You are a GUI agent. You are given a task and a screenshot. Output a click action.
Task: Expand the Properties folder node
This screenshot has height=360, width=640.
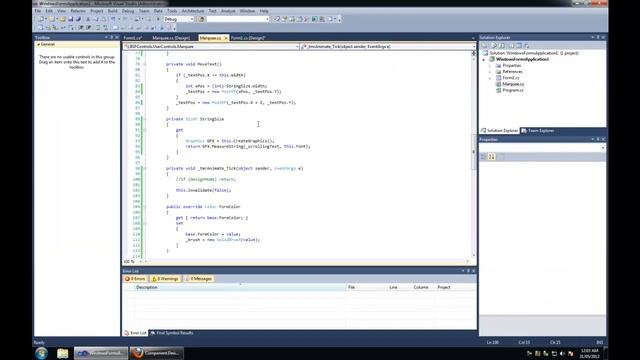(490, 66)
